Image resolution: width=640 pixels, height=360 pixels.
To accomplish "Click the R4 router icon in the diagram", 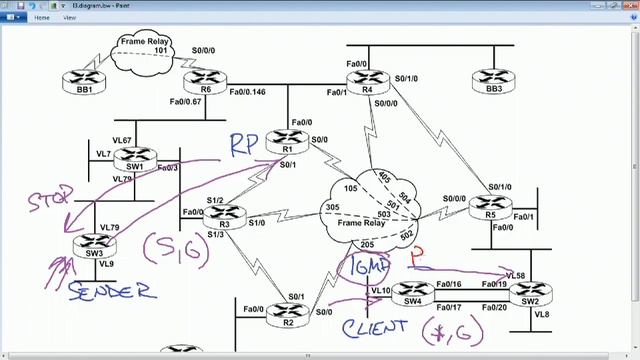I will pos(368,82).
